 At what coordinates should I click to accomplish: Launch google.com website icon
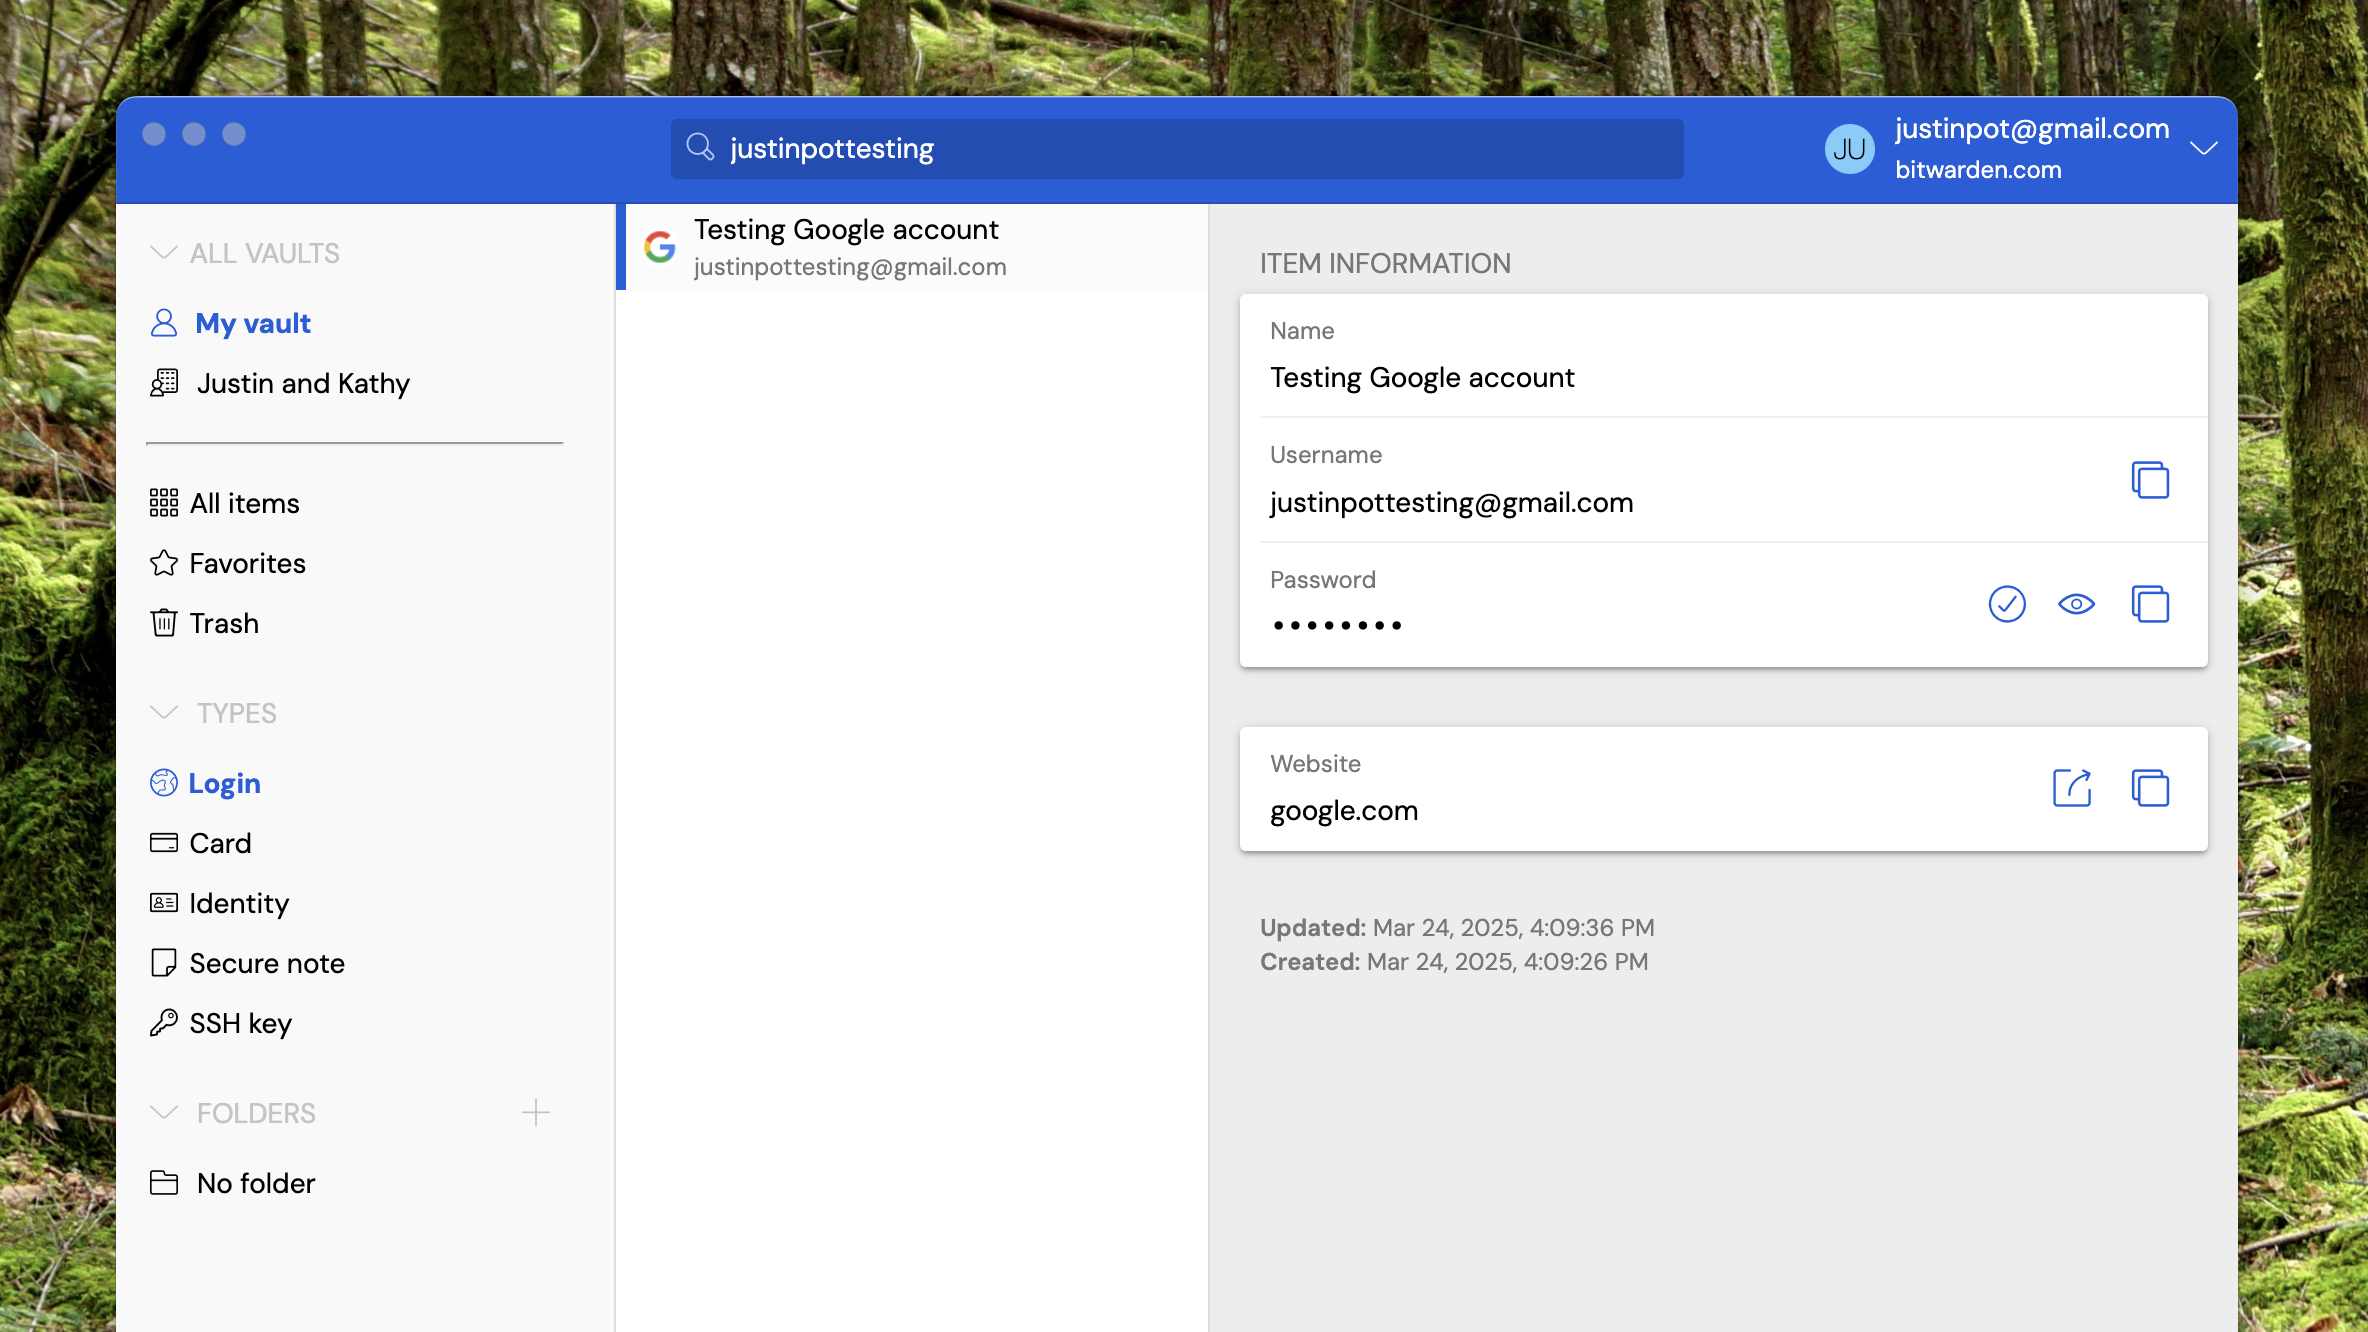point(2072,788)
